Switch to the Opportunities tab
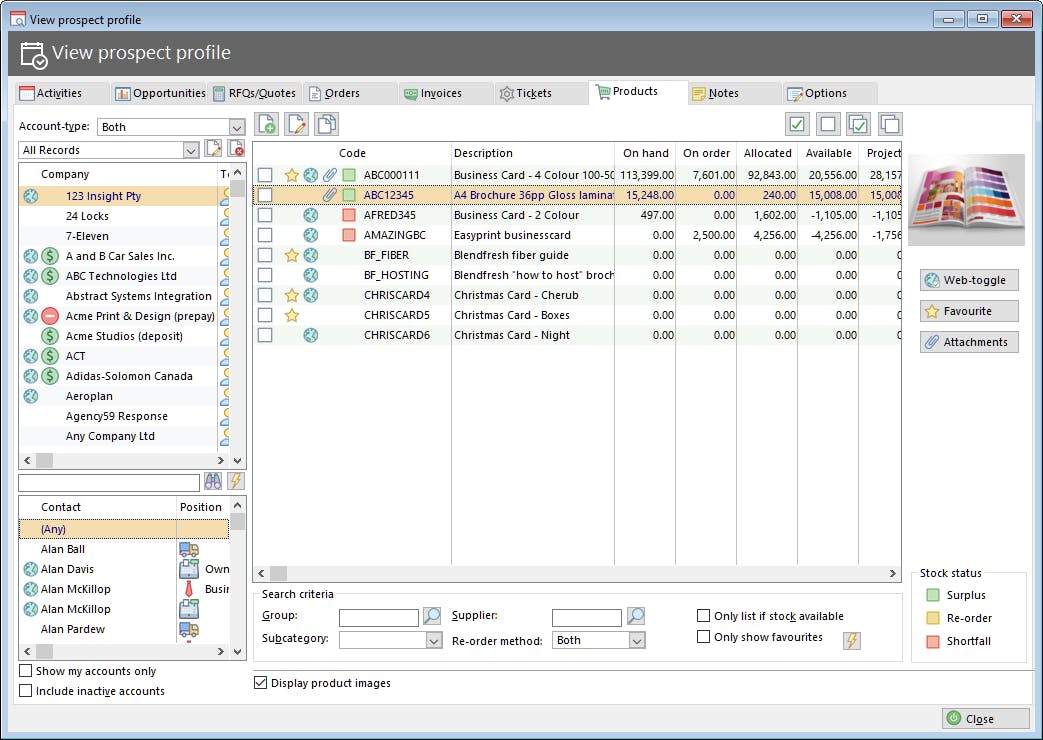 coord(160,93)
